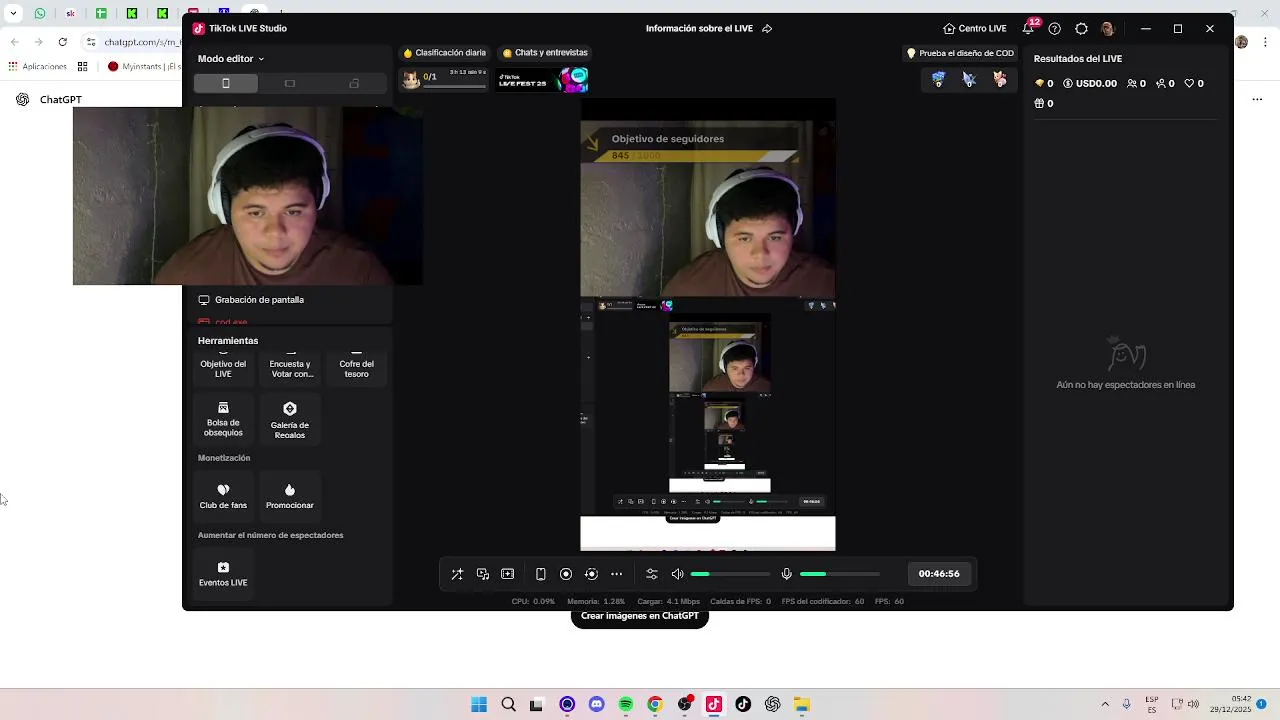
Task: Click the gift box count in Resultados
Action: click(1044, 103)
